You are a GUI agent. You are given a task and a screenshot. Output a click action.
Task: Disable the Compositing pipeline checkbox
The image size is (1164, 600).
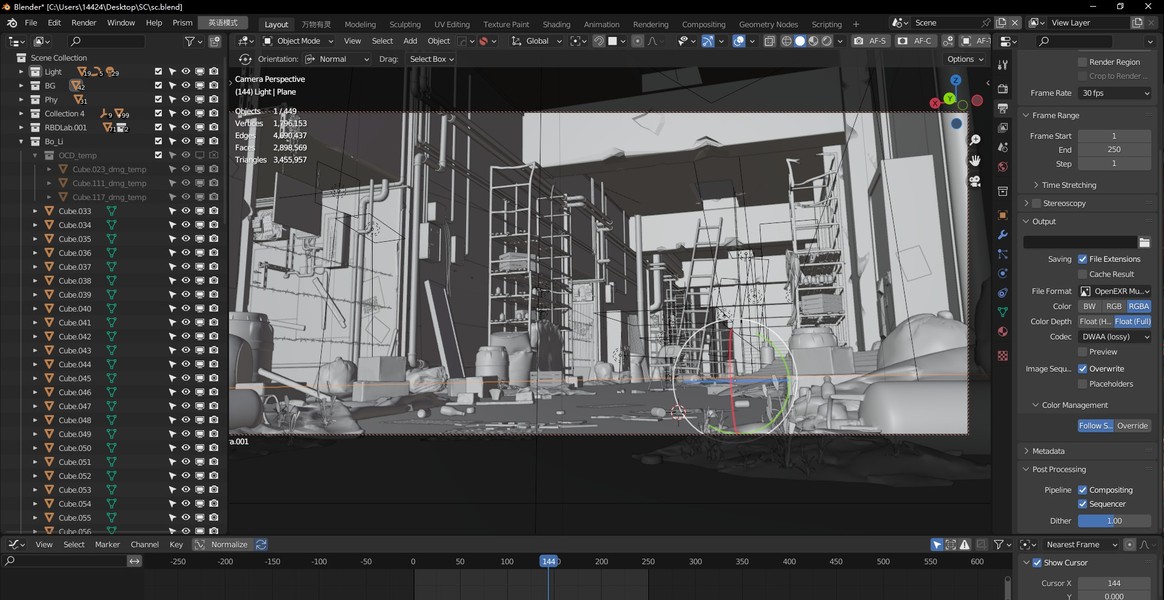pos(1082,490)
